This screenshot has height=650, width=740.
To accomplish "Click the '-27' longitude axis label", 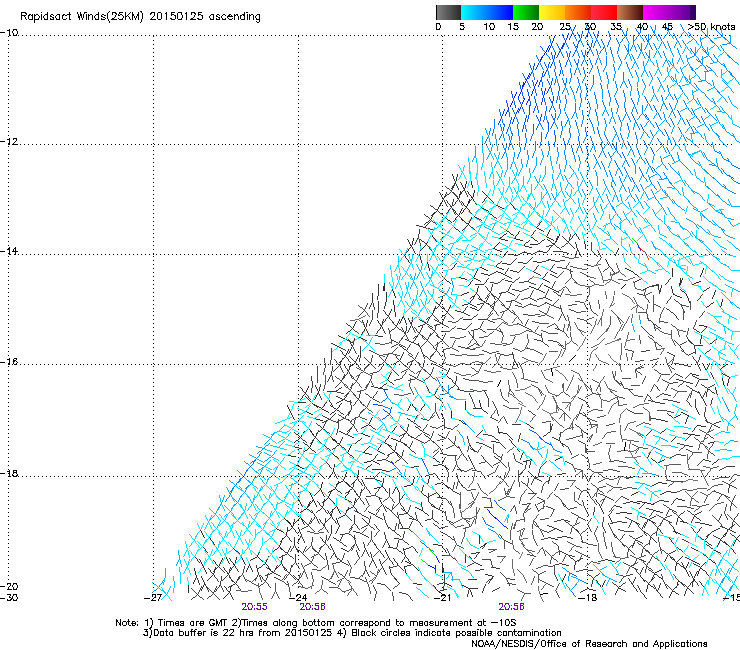I will [x=153, y=598].
